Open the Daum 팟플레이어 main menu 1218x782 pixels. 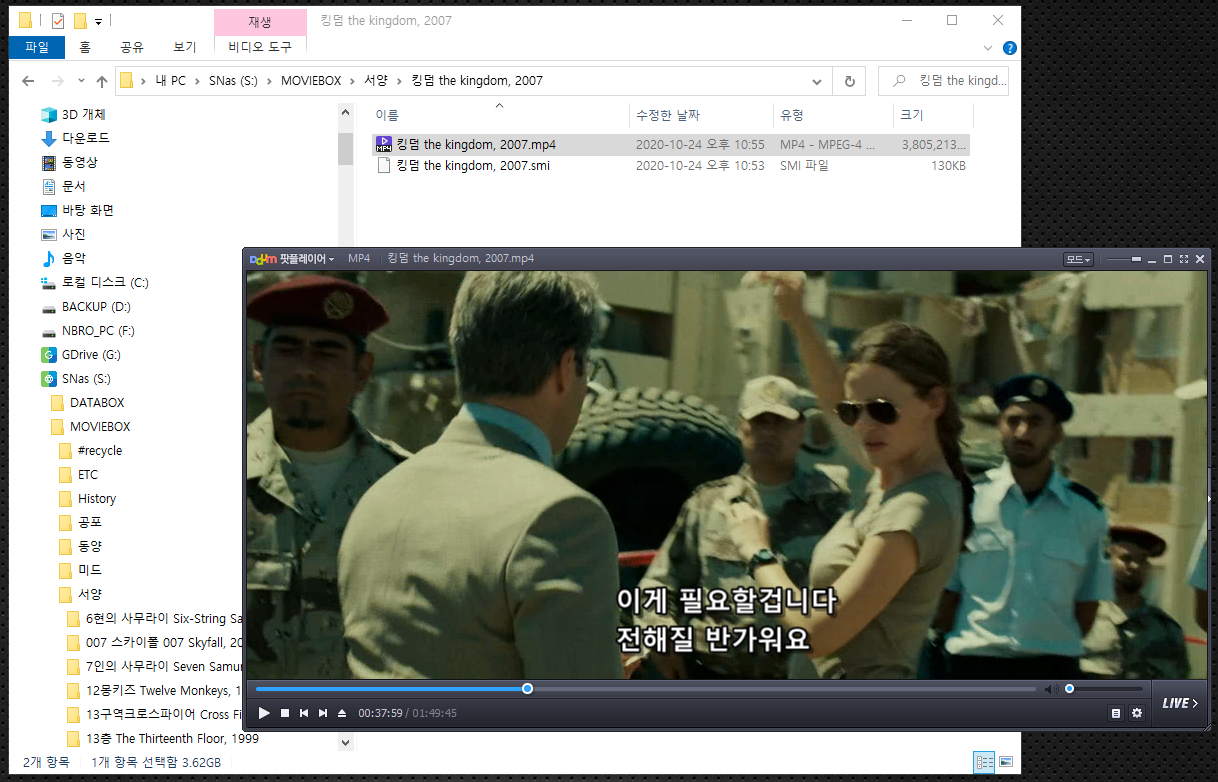tap(292, 258)
